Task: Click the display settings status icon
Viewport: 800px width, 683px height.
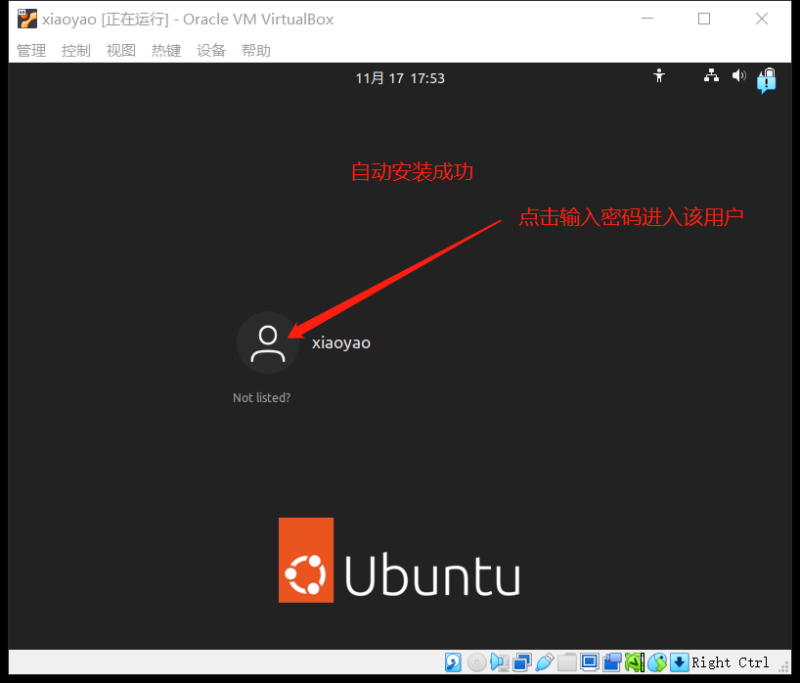Action: (x=589, y=662)
